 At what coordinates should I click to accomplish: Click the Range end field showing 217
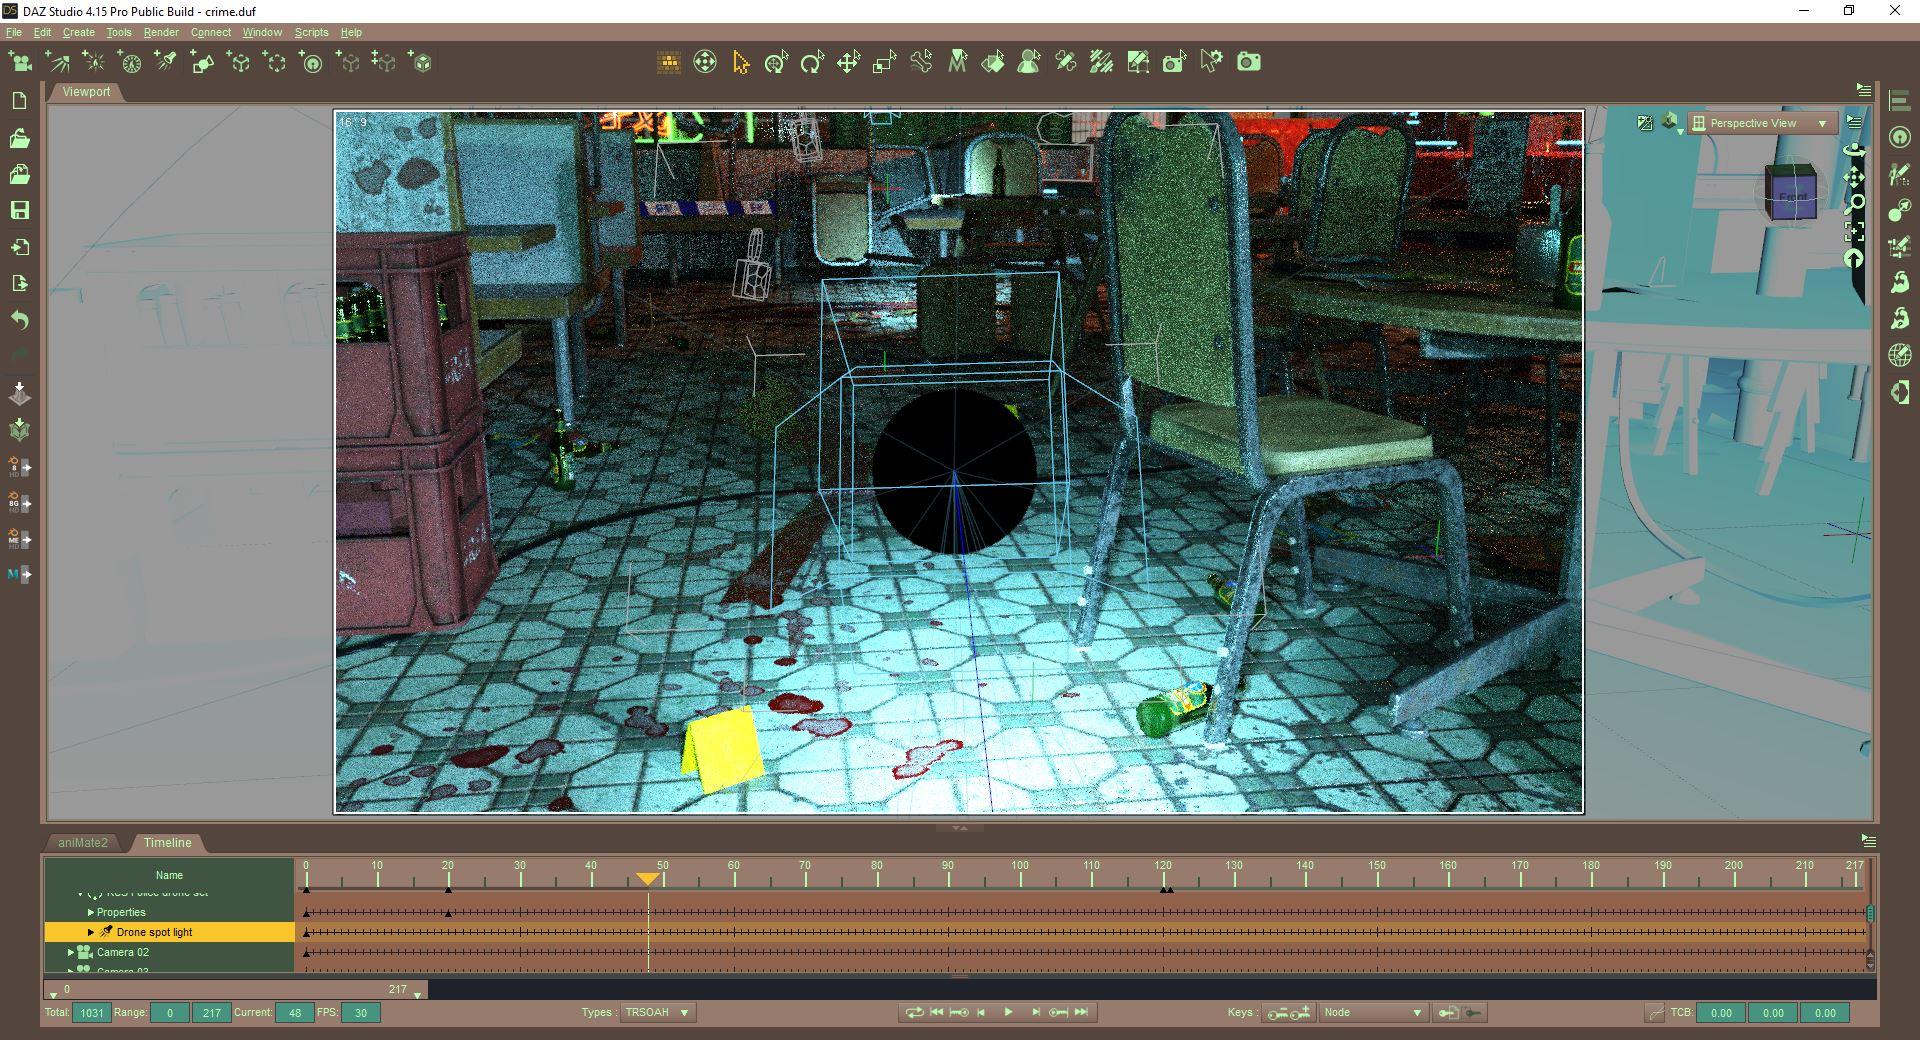(x=211, y=1013)
